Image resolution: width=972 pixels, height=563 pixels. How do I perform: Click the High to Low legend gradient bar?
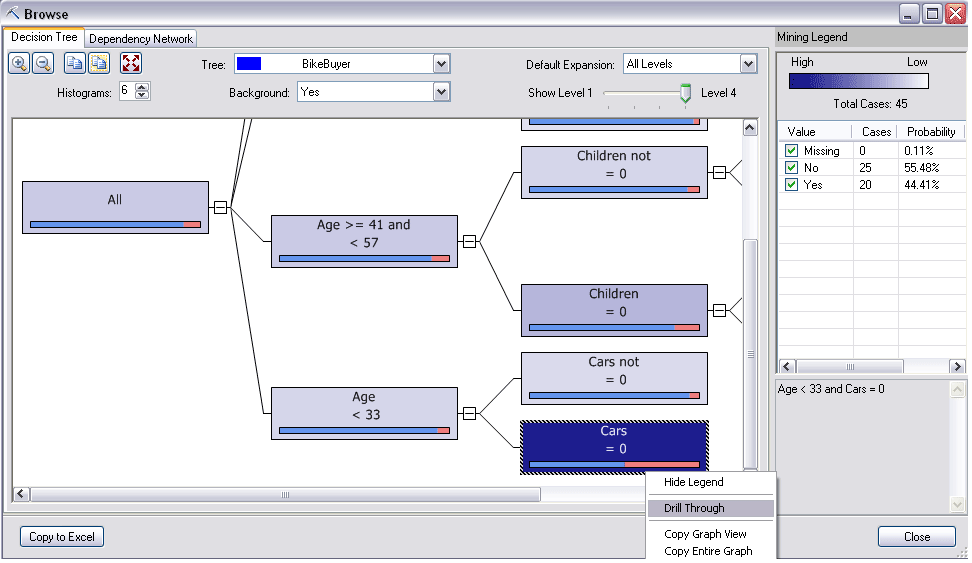(x=859, y=81)
